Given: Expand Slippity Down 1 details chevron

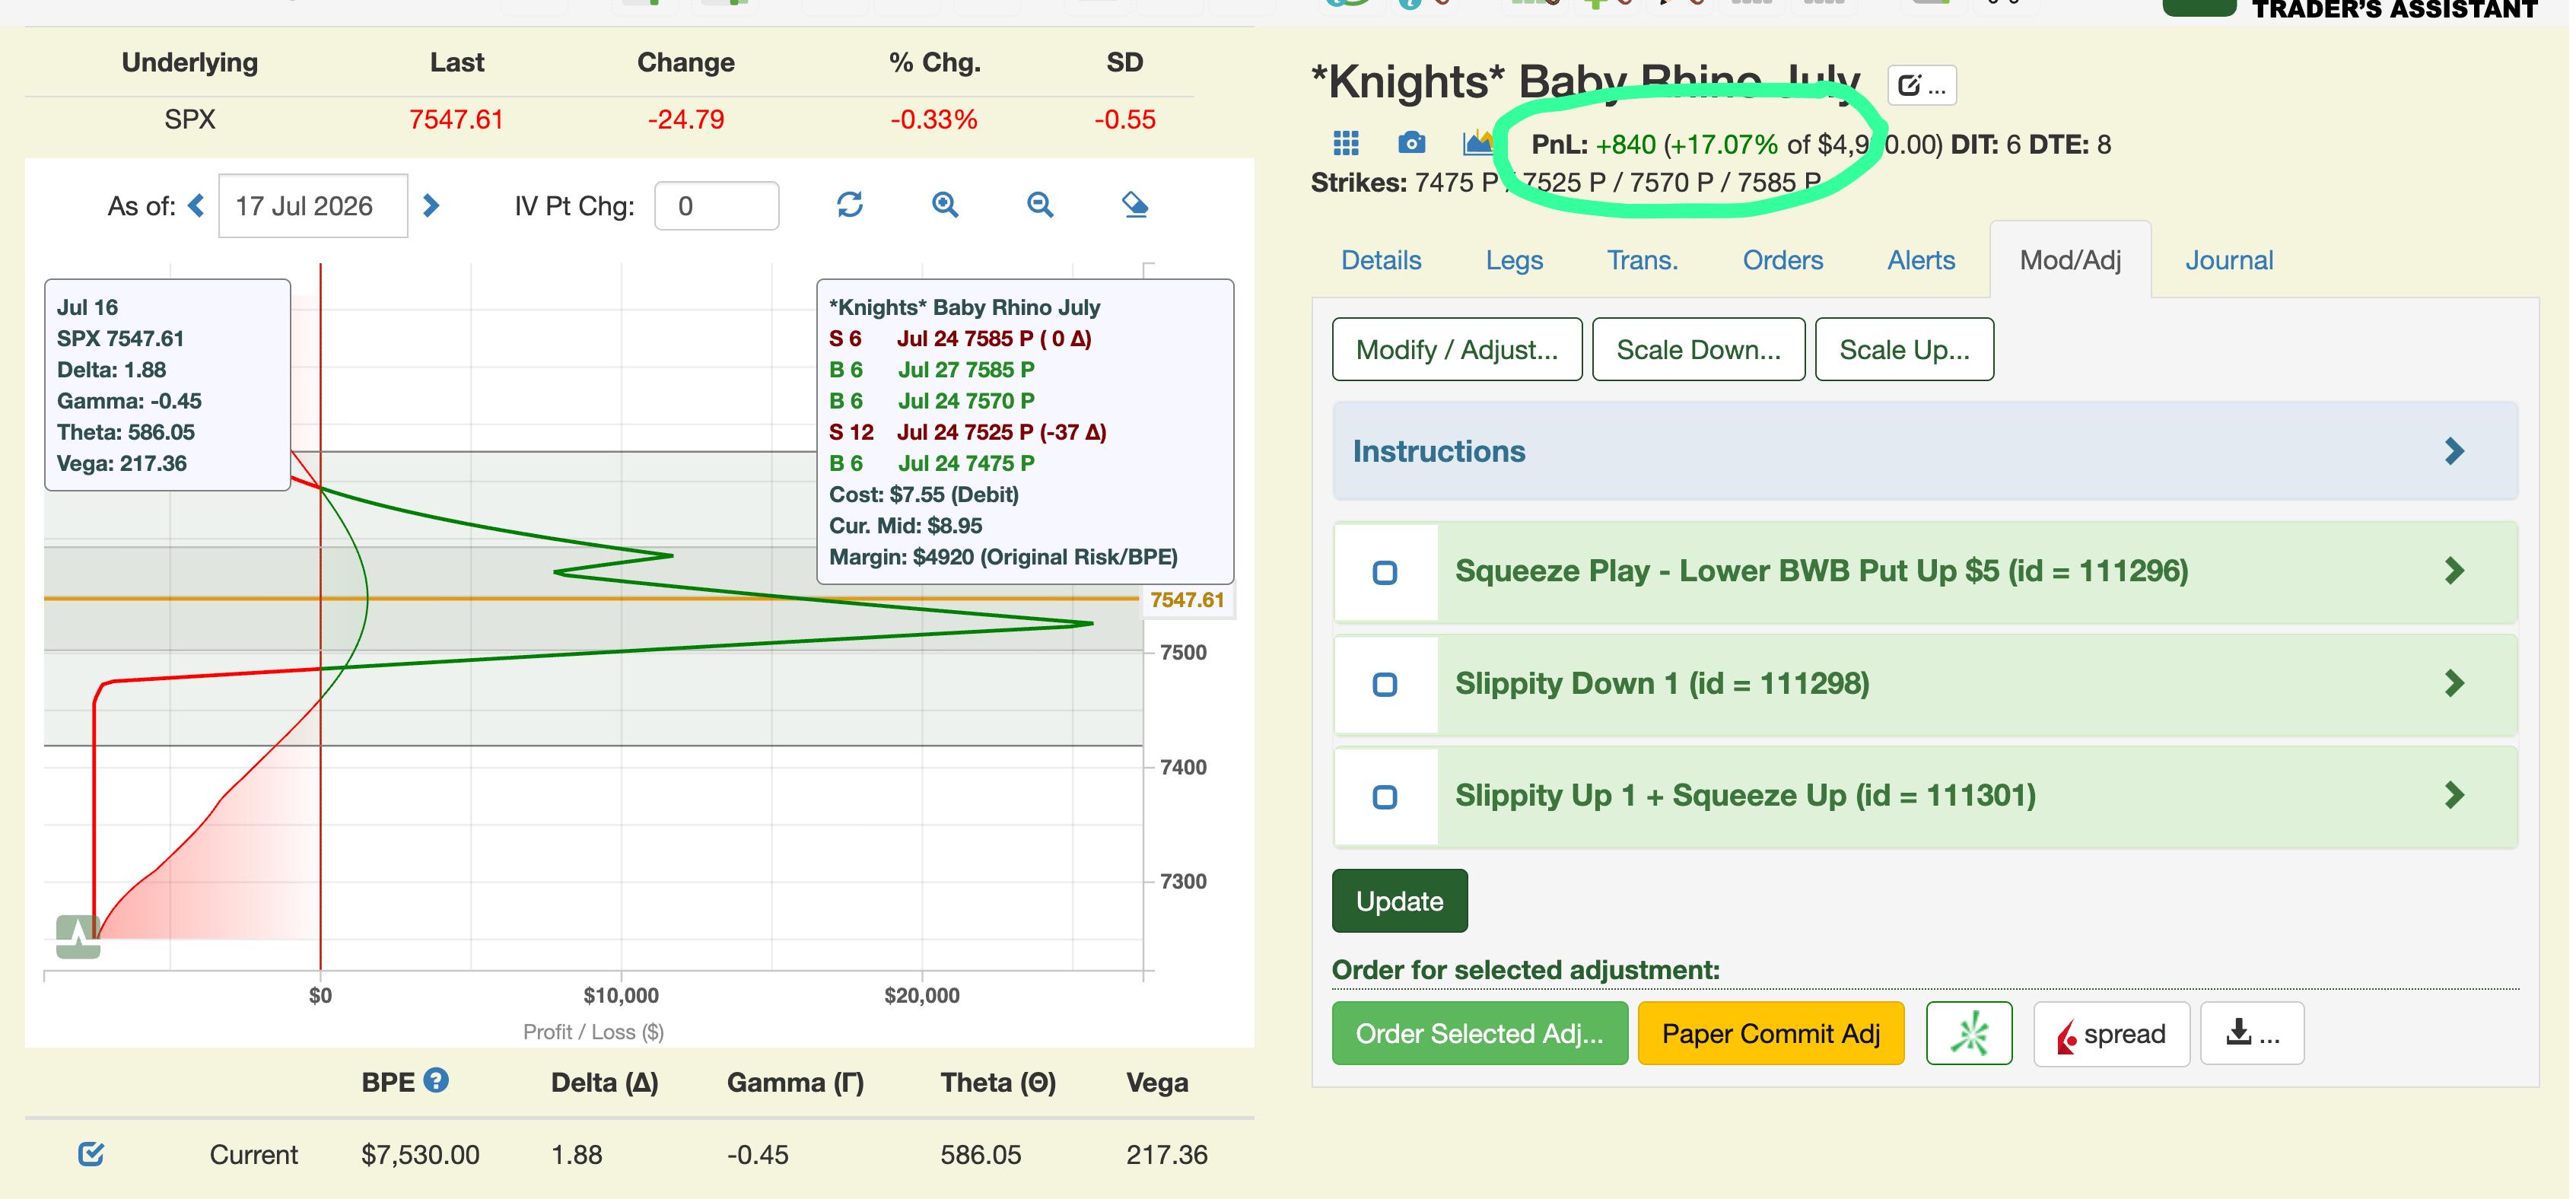Looking at the screenshot, I should click(2454, 683).
